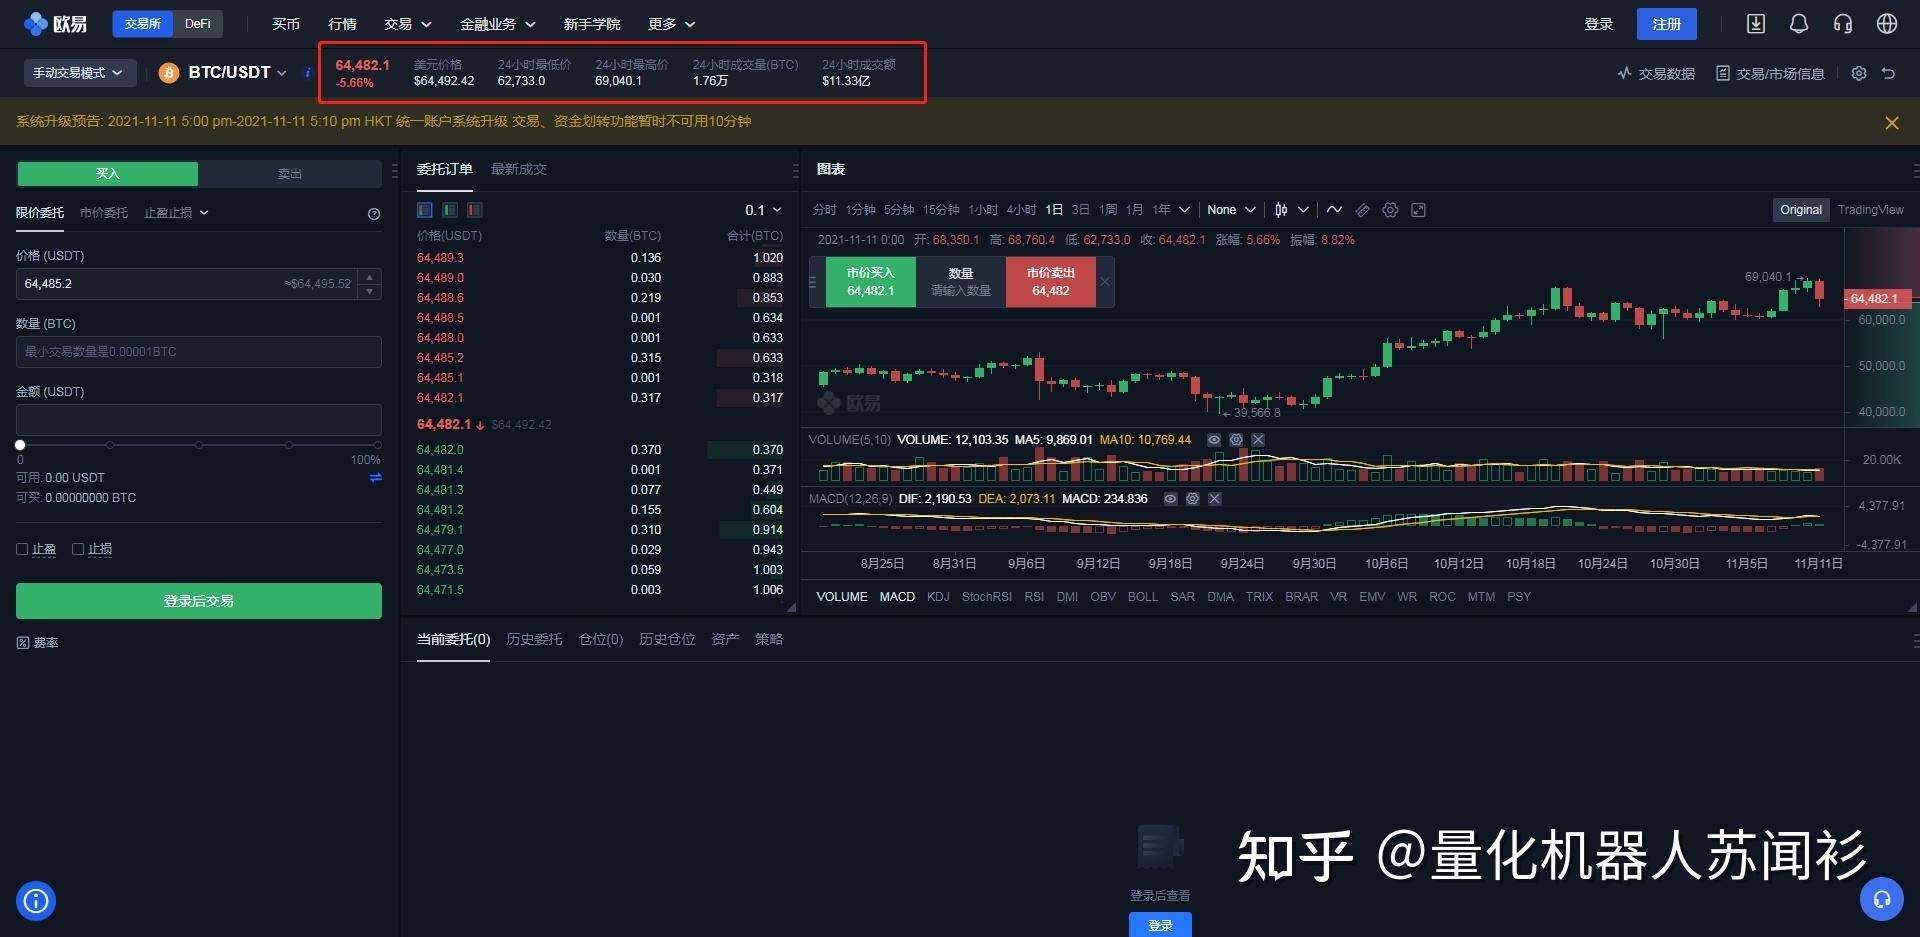Open chart settings gear icon
Image resolution: width=1920 pixels, height=937 pixels.
pyautogui.click(x=1390, y=210)
